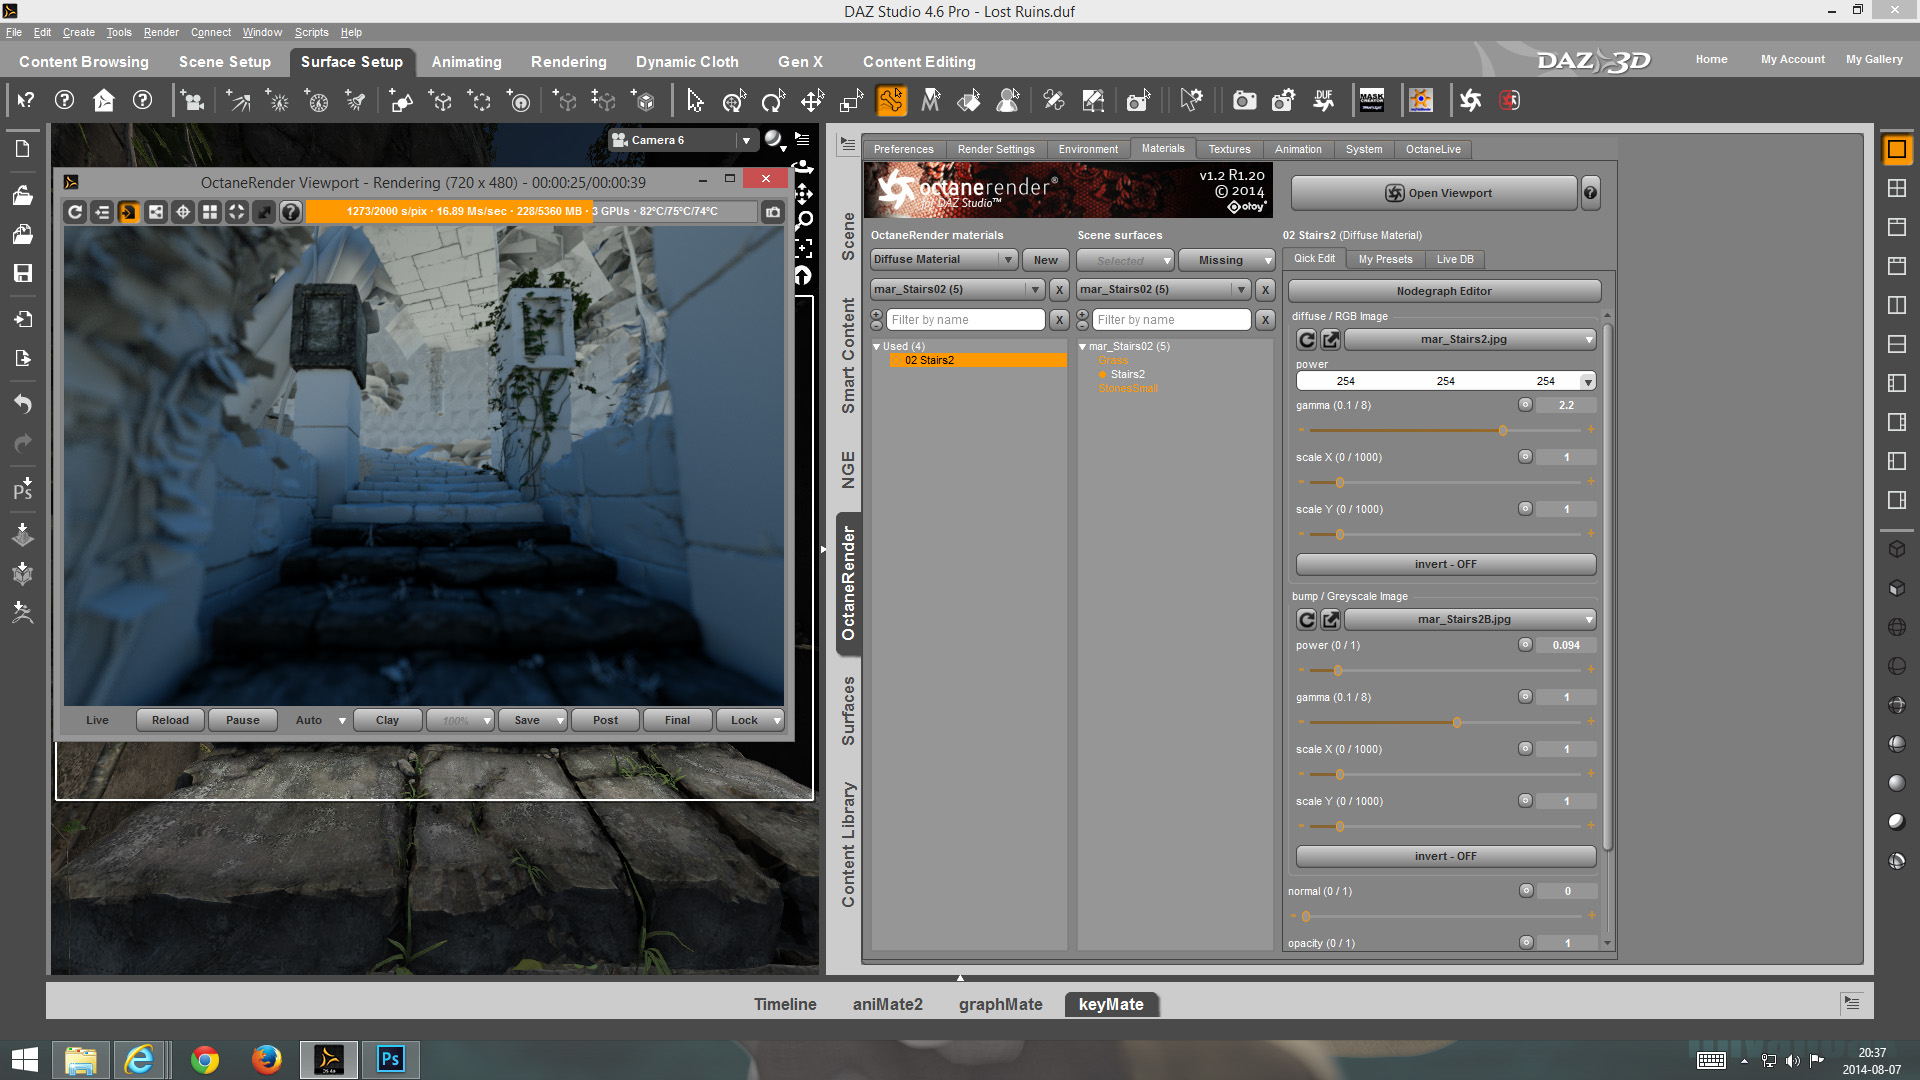Viewport: 1920px width, 1080px height.
Task: Open the Camera 6 view selector dropdown
Action: 746,141
